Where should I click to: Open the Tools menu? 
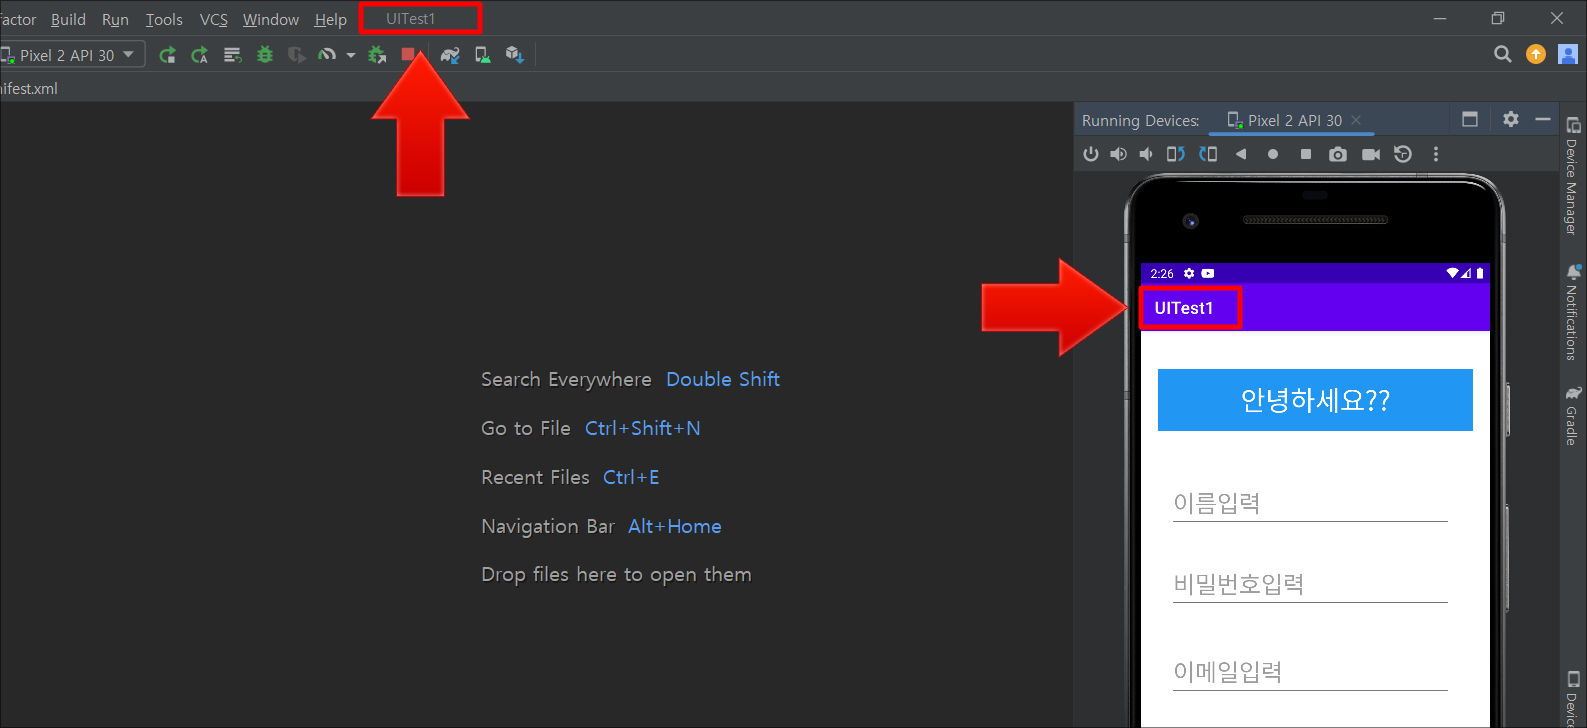(x=164, y=19)
